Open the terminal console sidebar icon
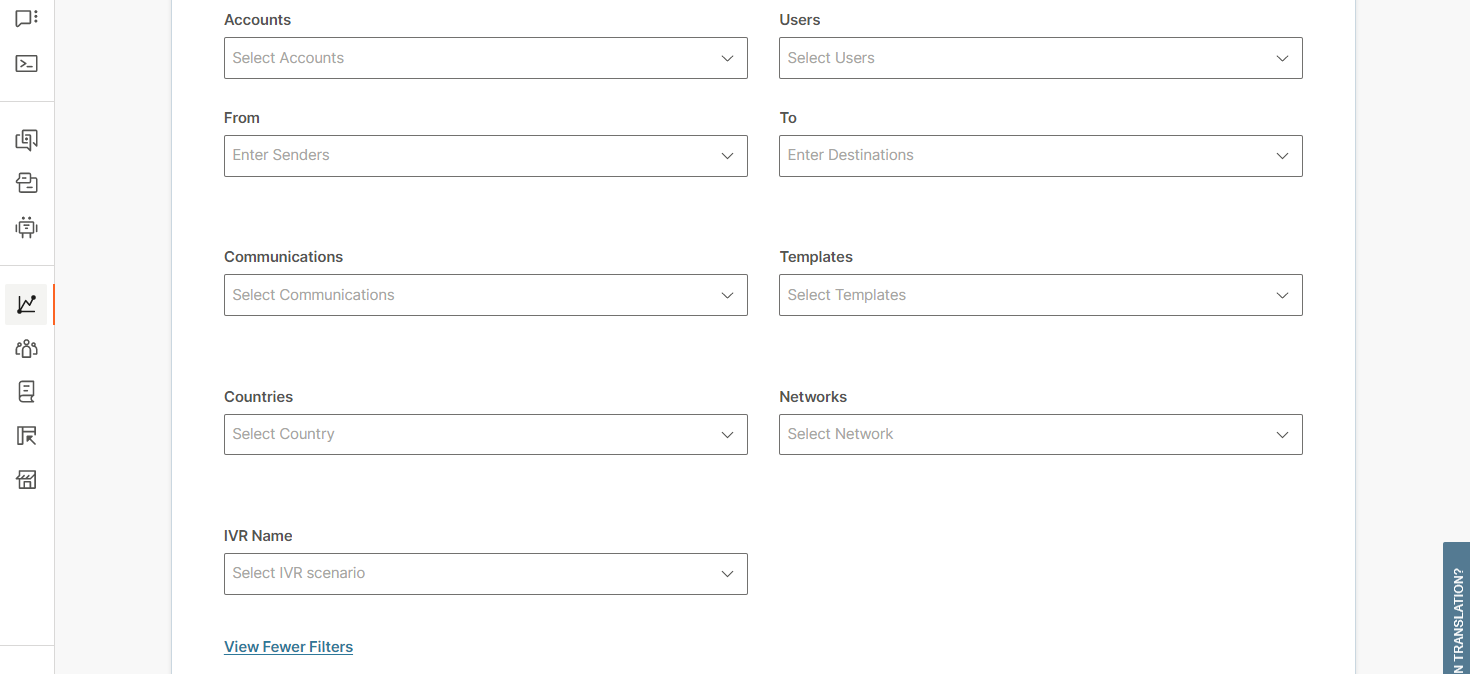The height and width of the screenshot is (674, 1470). 27,64
